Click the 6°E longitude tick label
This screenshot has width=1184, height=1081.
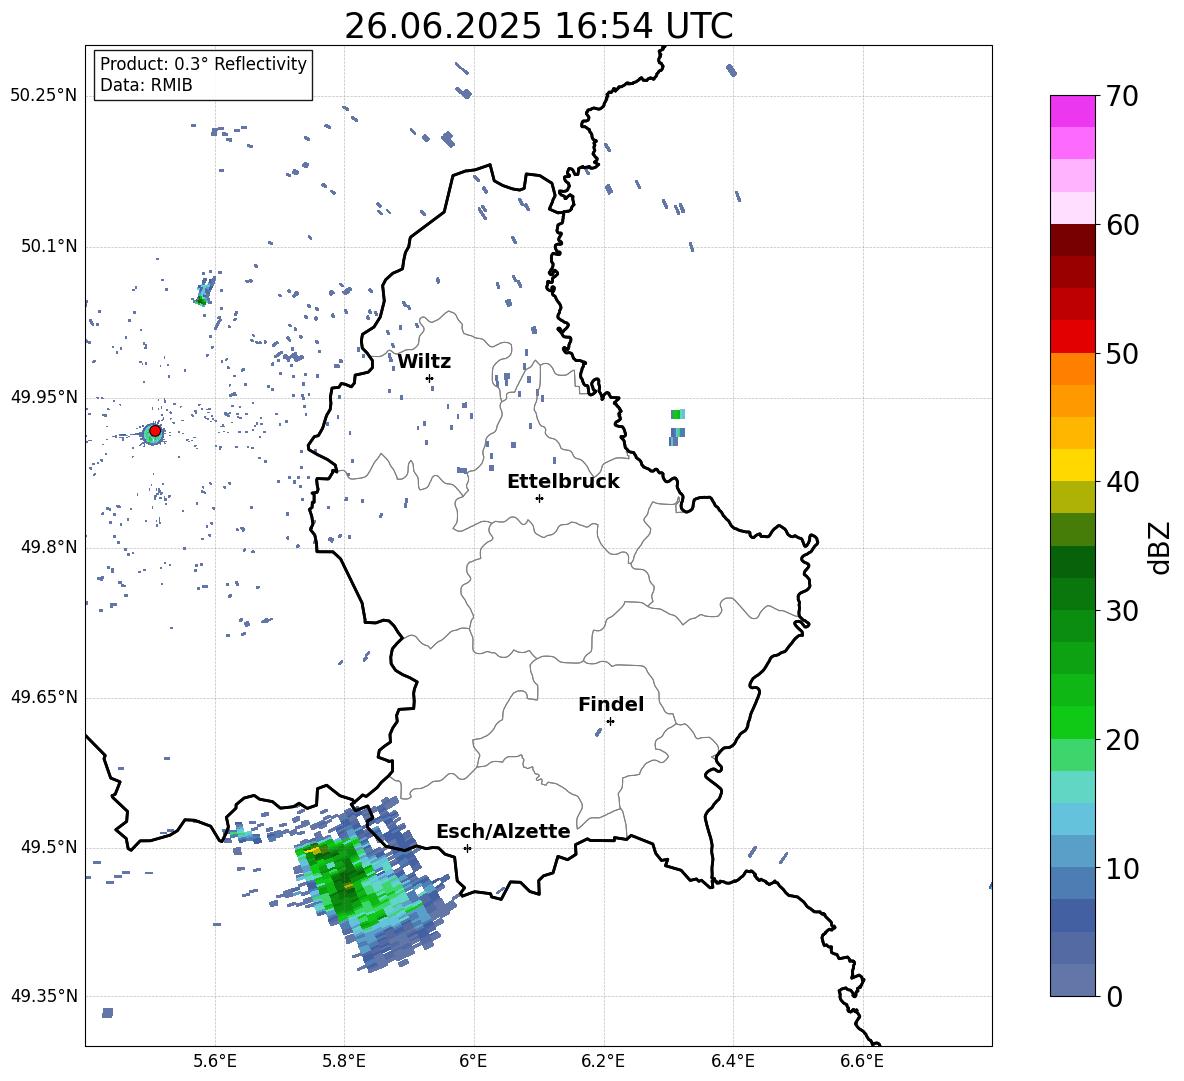tap(473, 1061)
